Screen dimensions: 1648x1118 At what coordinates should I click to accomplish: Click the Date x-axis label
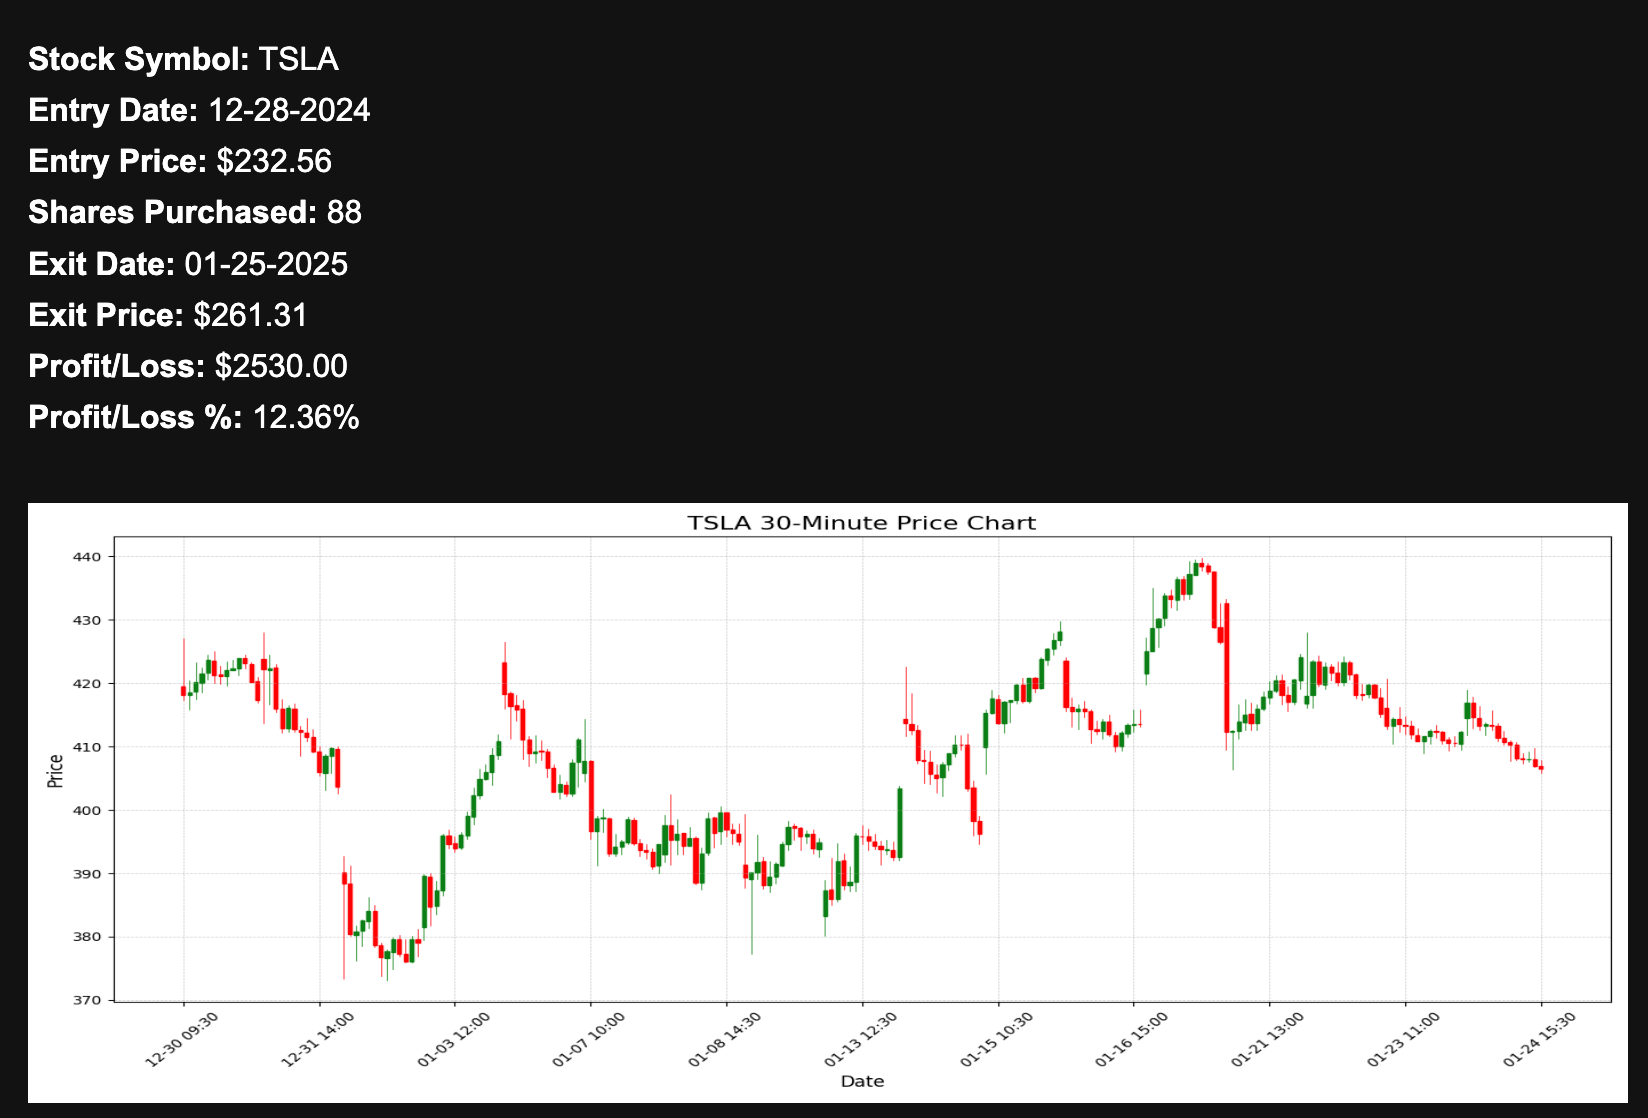click(x=862, y=1081)
